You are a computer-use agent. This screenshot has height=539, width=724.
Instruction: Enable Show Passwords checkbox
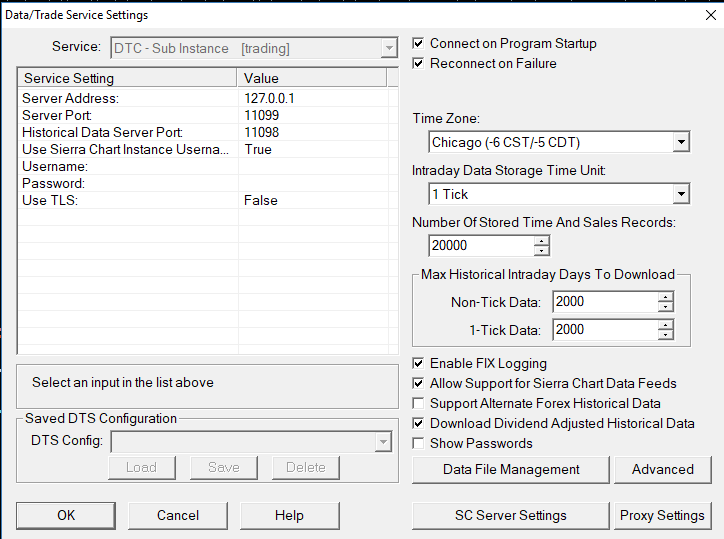[419, 444]
